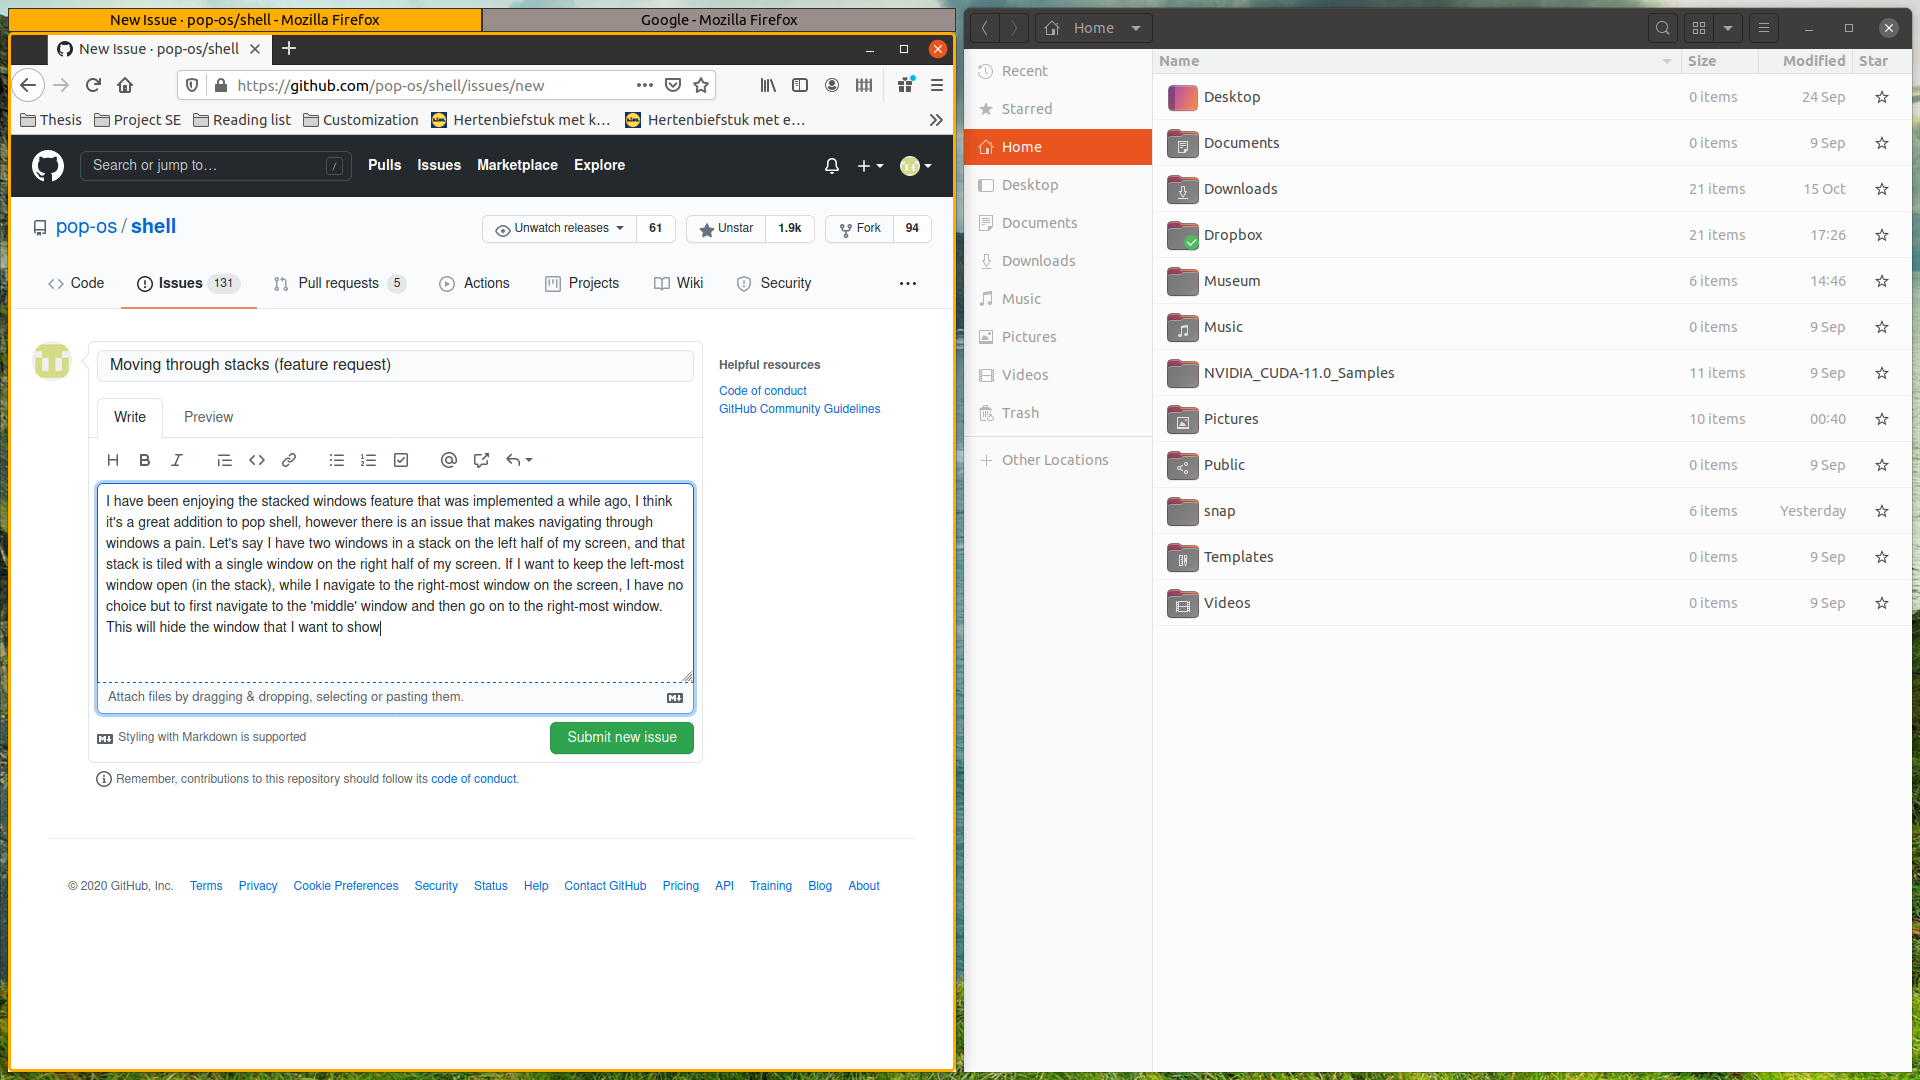Open GitHub notifications bell

coord(831,166)
